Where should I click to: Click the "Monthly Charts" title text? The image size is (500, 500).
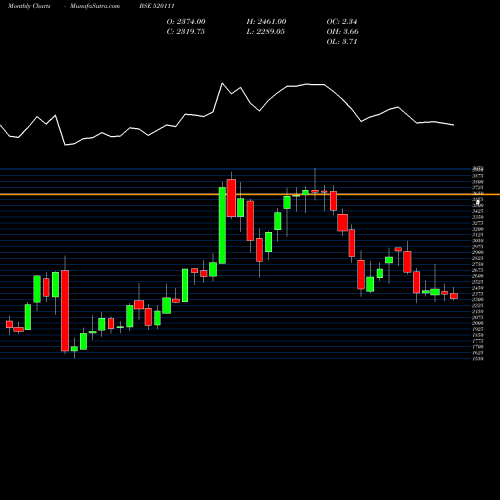(x=29, y=6)
